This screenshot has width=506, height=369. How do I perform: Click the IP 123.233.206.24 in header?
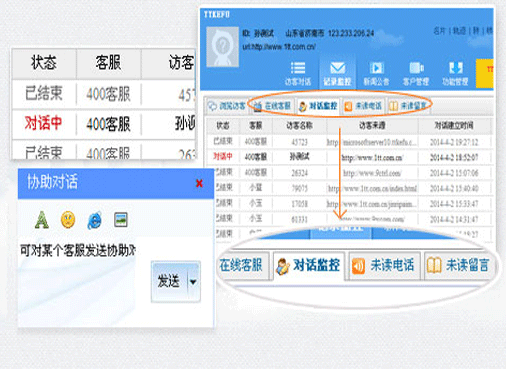point(351,33)
